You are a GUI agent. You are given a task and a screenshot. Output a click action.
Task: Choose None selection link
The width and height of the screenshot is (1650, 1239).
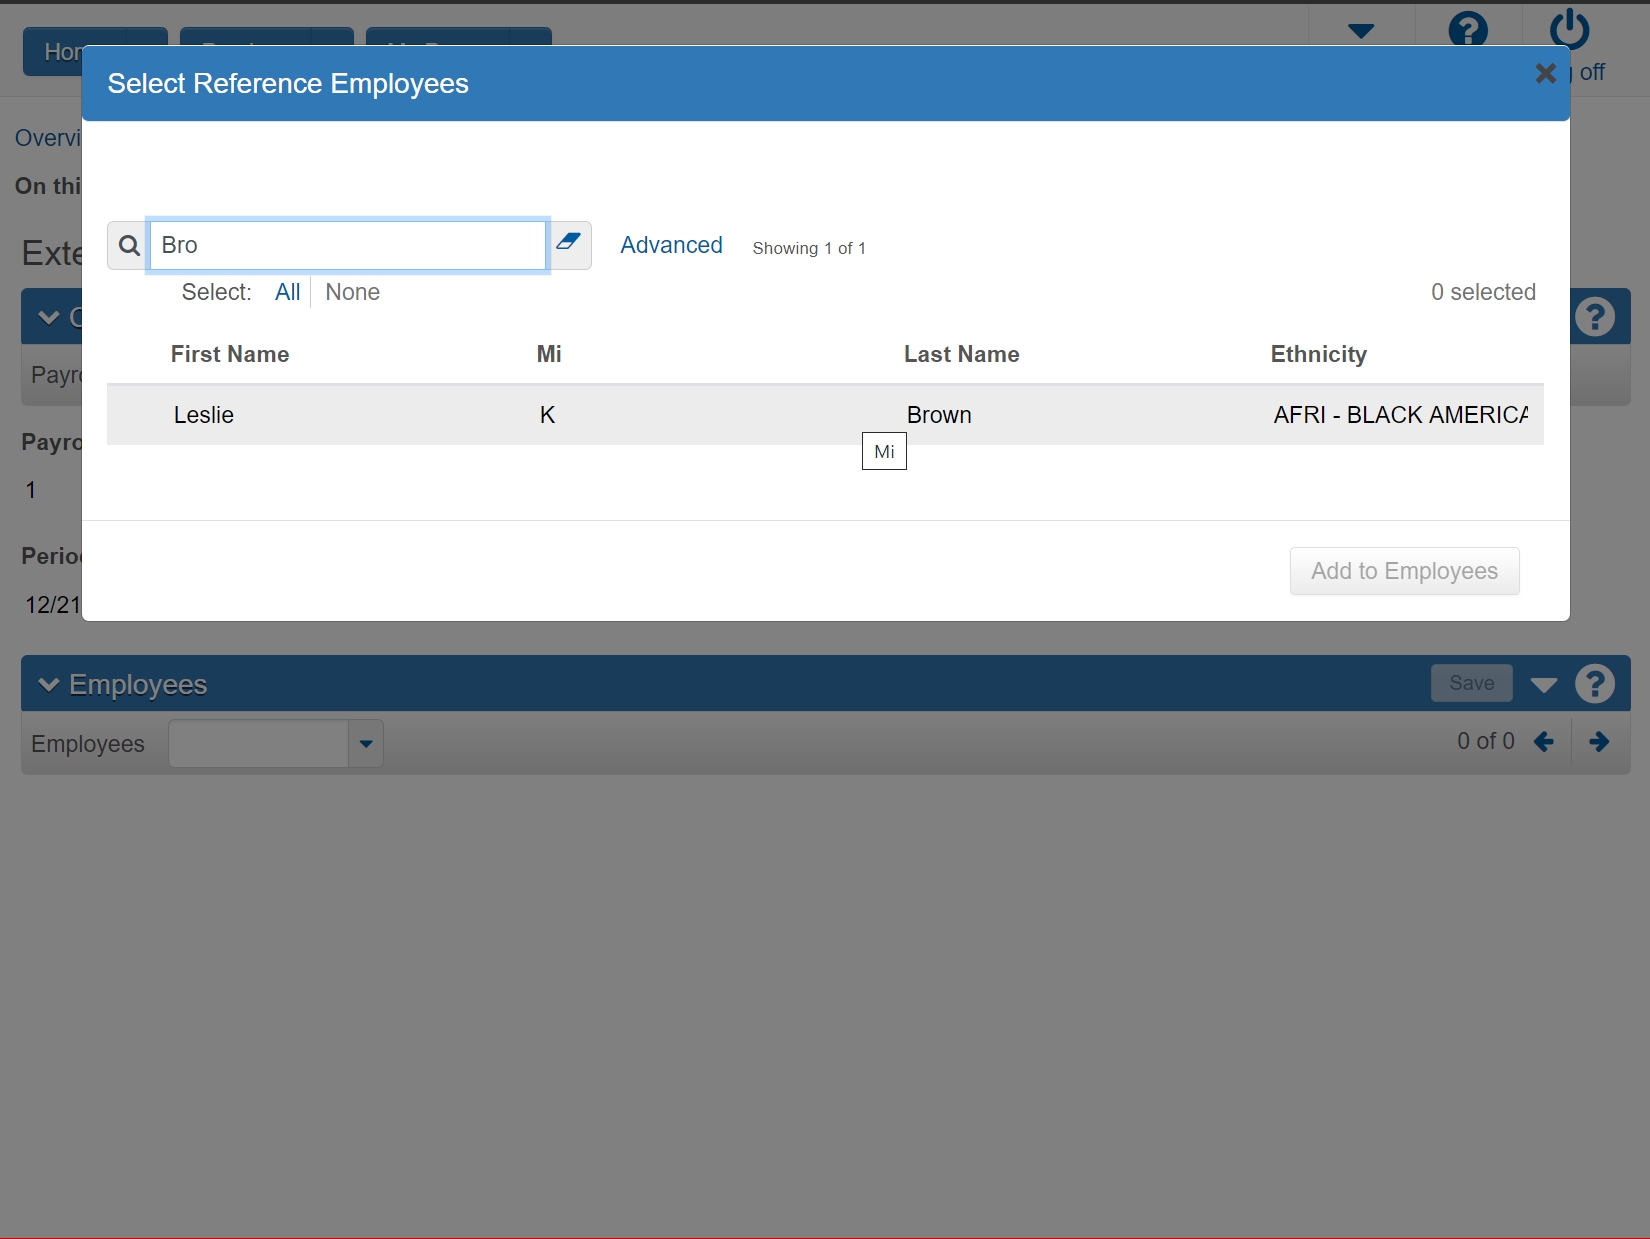tap(352, 292)
